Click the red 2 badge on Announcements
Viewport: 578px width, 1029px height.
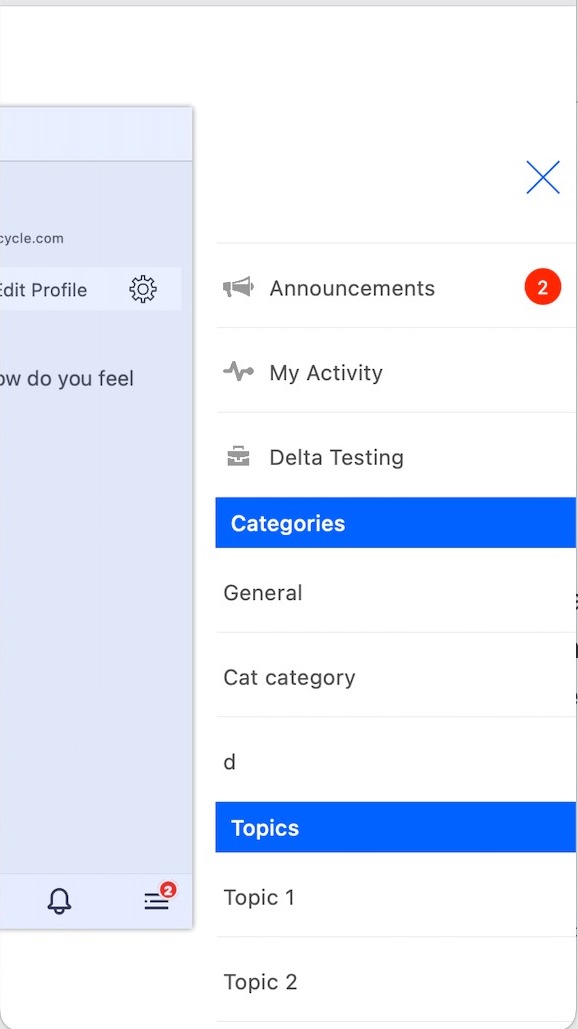pos(543,287)
